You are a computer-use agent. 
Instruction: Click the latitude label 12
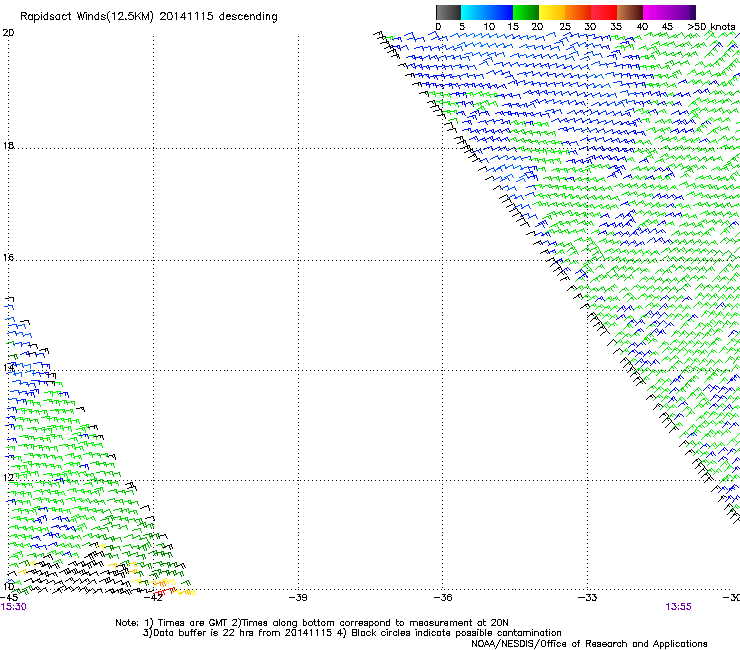coord(8,477)
